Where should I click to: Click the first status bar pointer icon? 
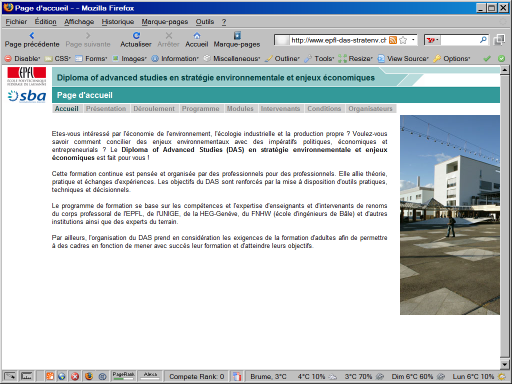[x=10, y=376]
